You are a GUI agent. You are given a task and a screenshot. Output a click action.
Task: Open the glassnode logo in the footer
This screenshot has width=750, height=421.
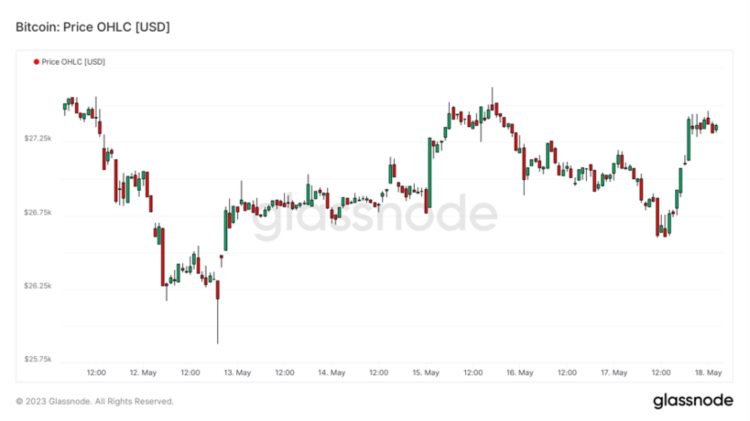pyautogui.click(x=692, y=401)
